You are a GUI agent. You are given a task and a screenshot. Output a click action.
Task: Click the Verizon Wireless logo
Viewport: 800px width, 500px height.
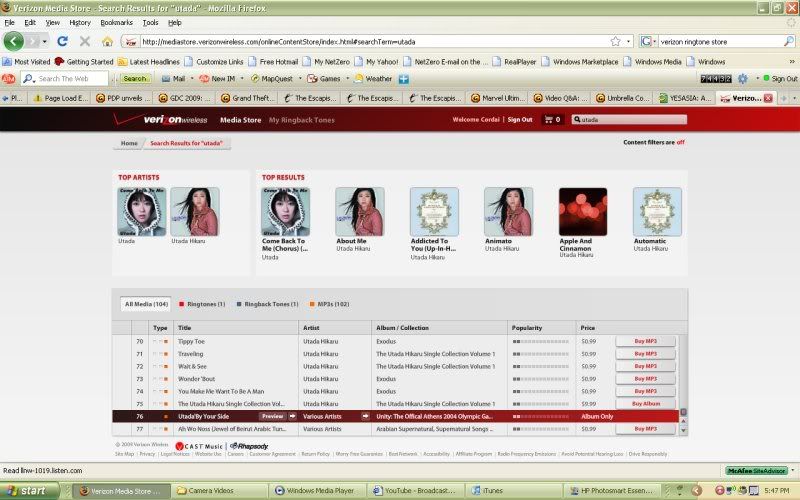coord(175,119)
